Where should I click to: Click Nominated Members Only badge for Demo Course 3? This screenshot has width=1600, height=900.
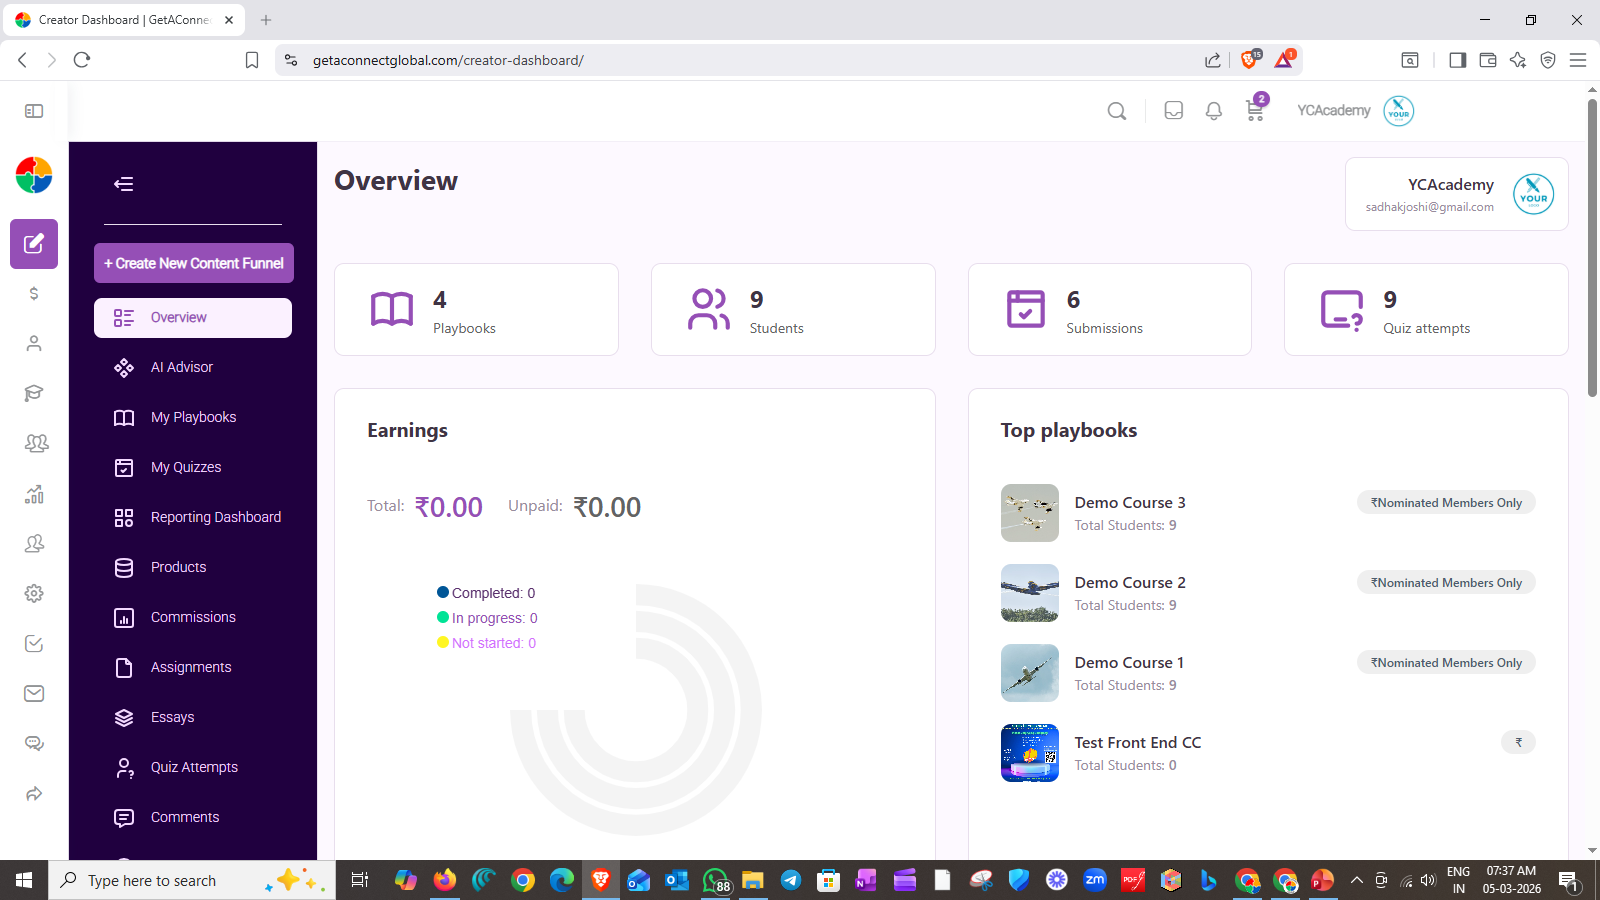pos(1446,503)
